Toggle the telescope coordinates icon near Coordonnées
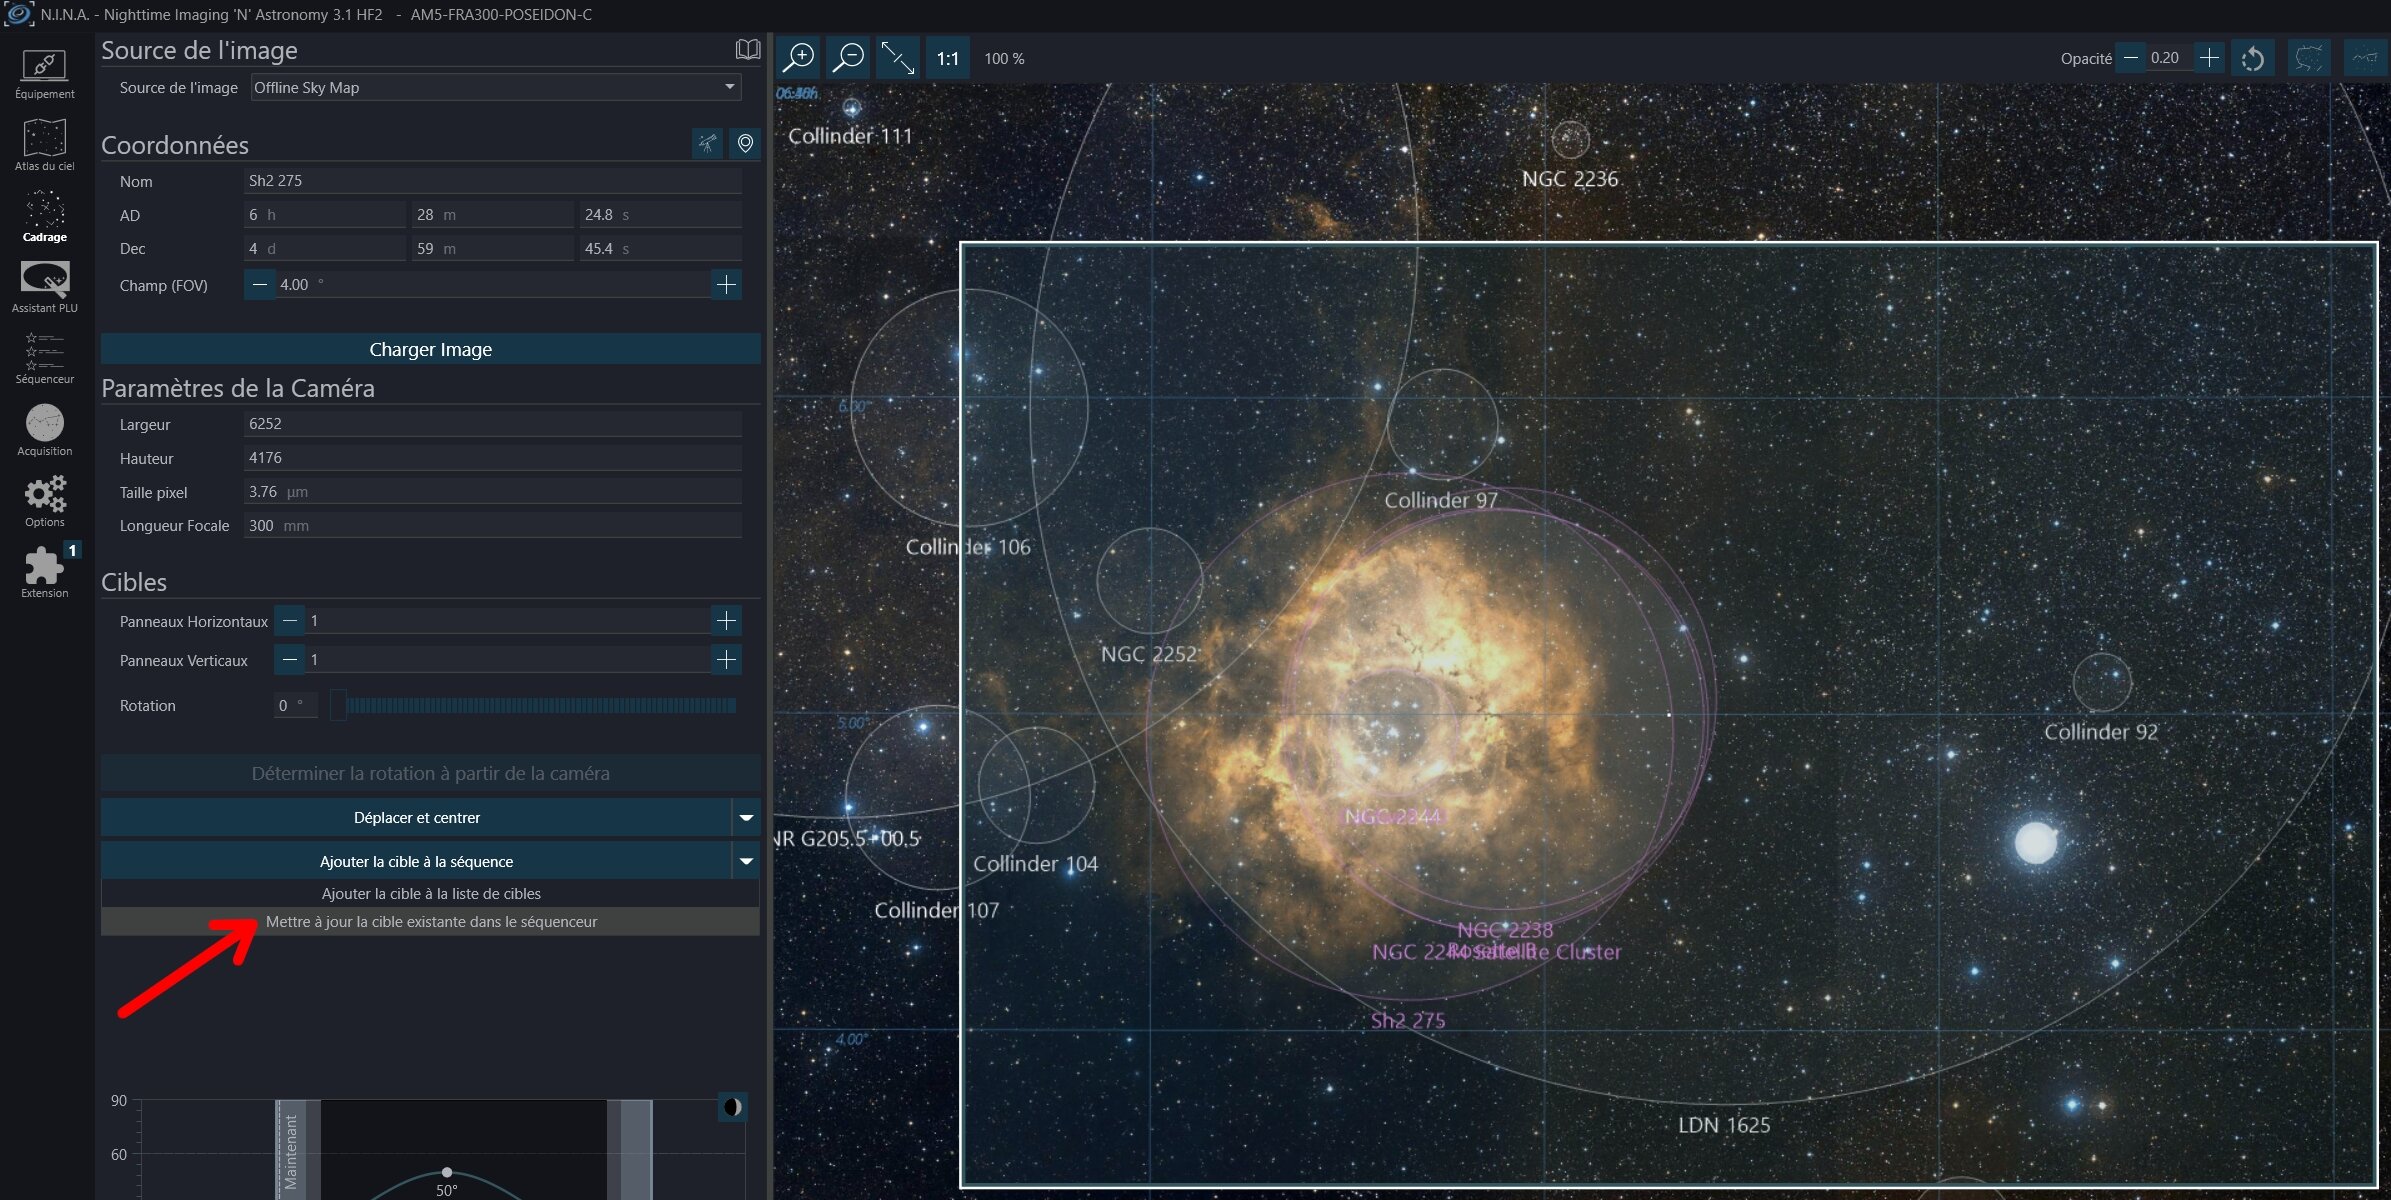 coord(707,144)
